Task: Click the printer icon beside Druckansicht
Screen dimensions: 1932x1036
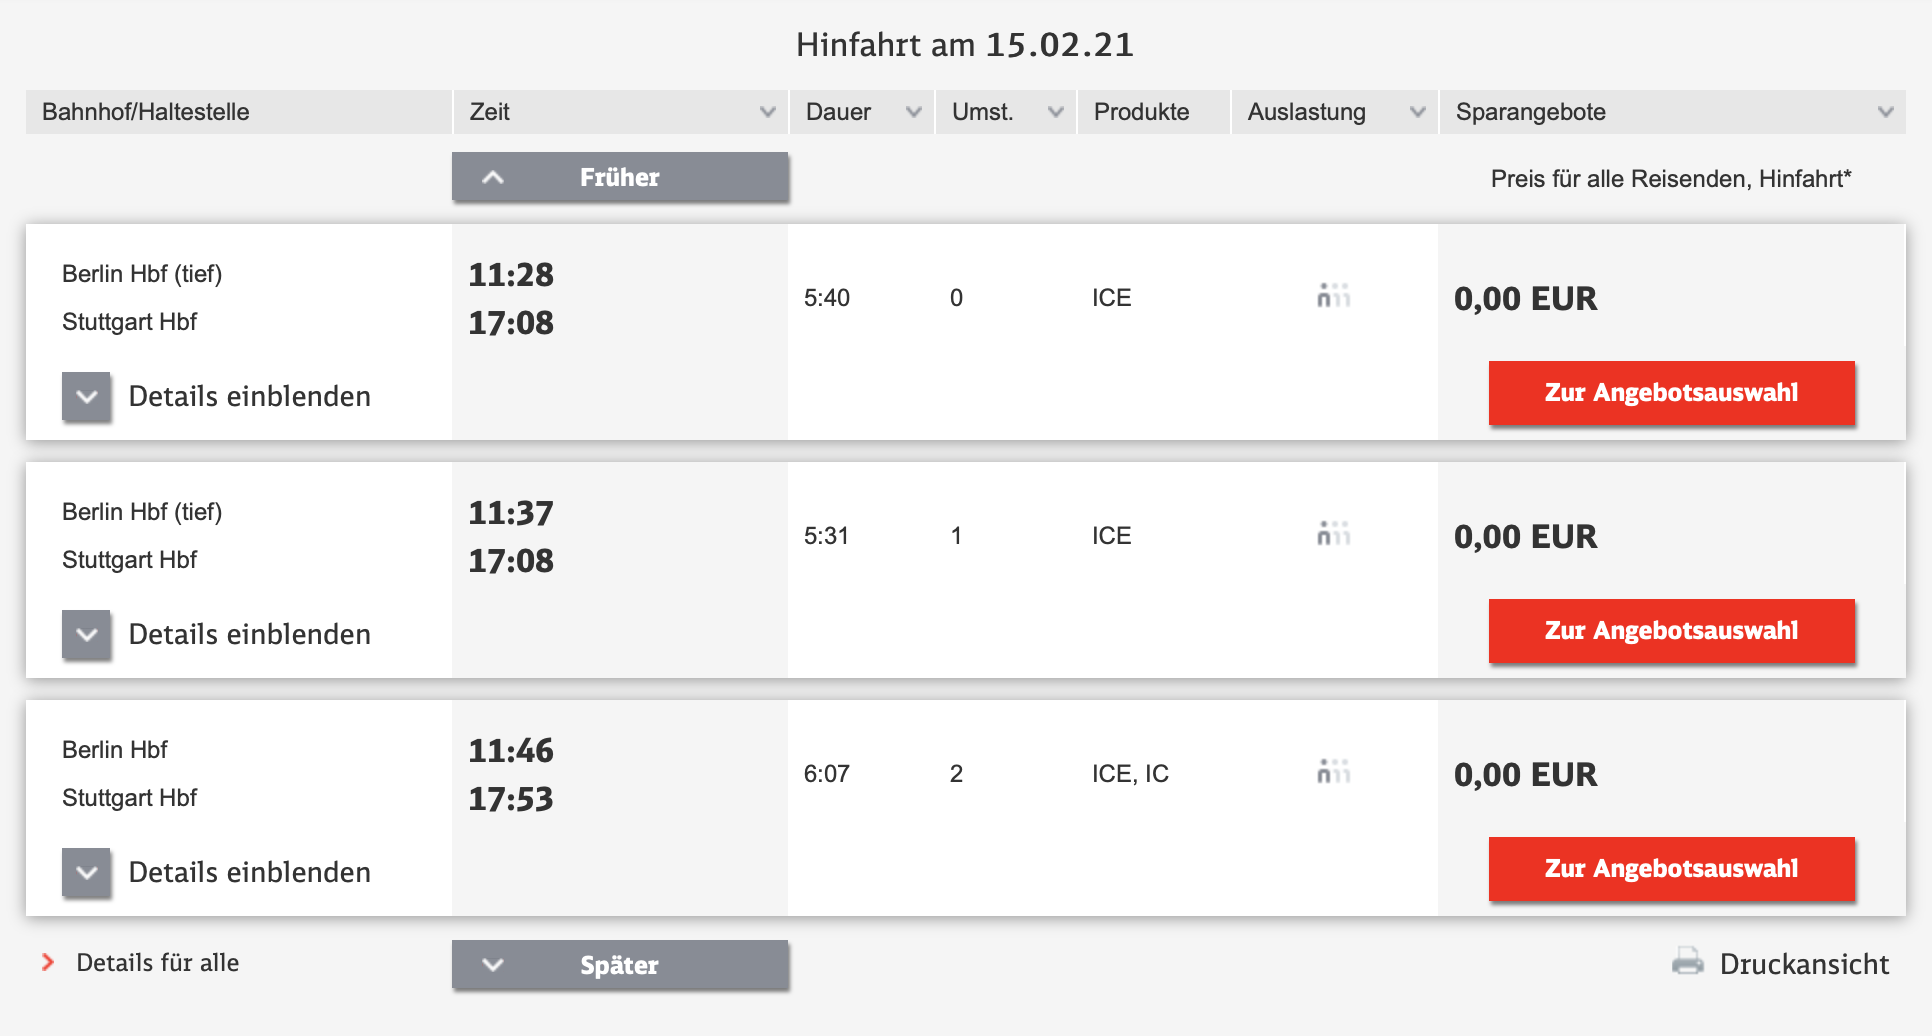Action: tap(1688, 962)
